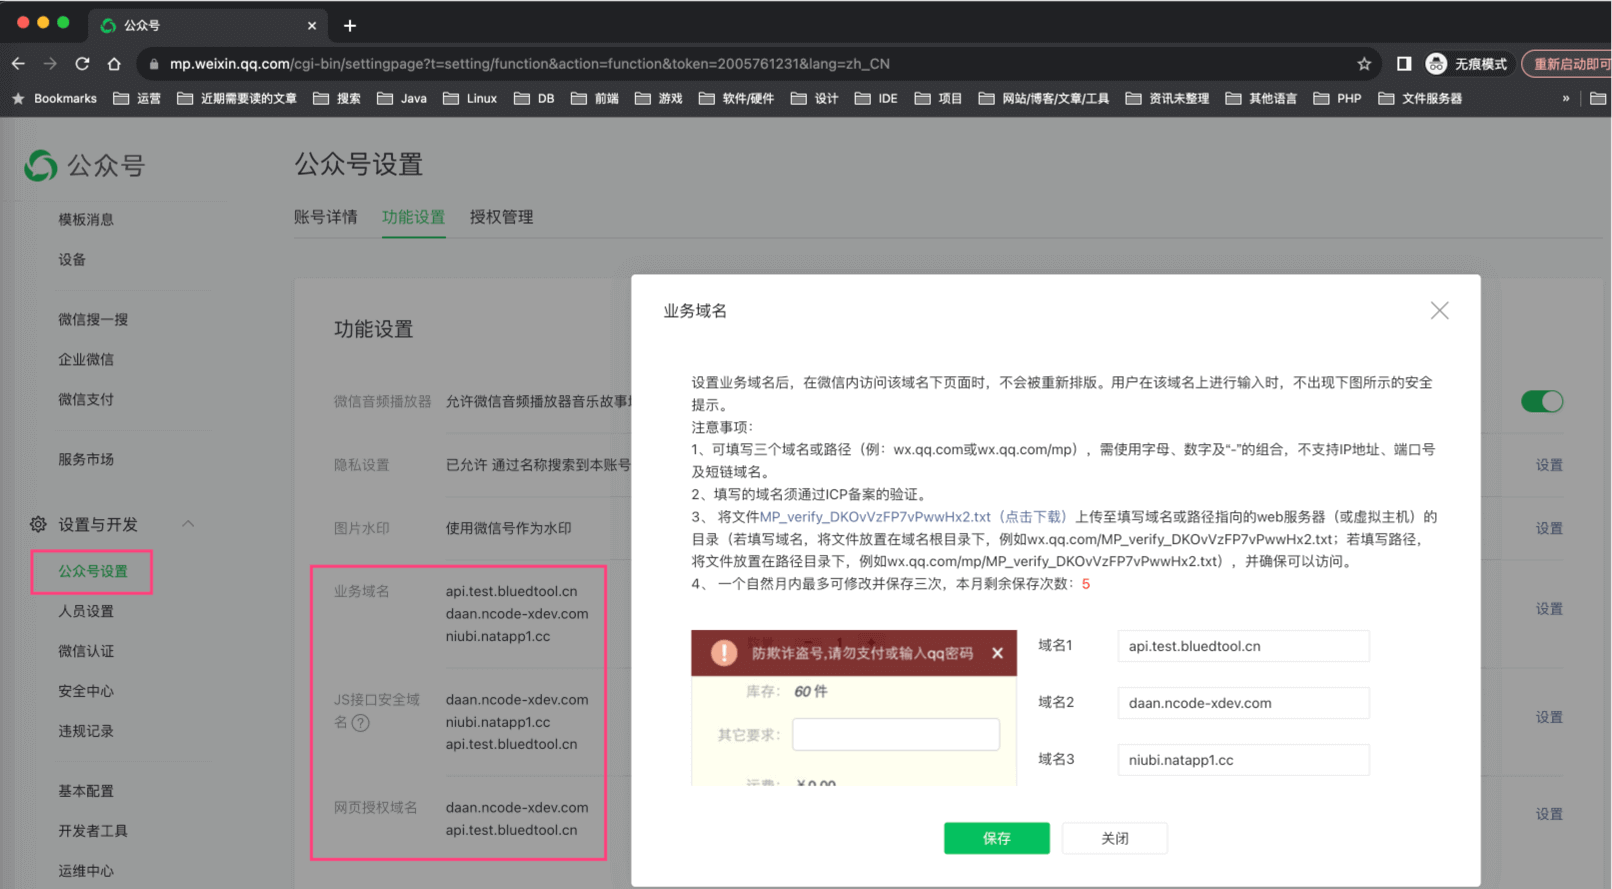Close the 业务域名 dialog with X
The image size is (1612, 889).
1439,311
